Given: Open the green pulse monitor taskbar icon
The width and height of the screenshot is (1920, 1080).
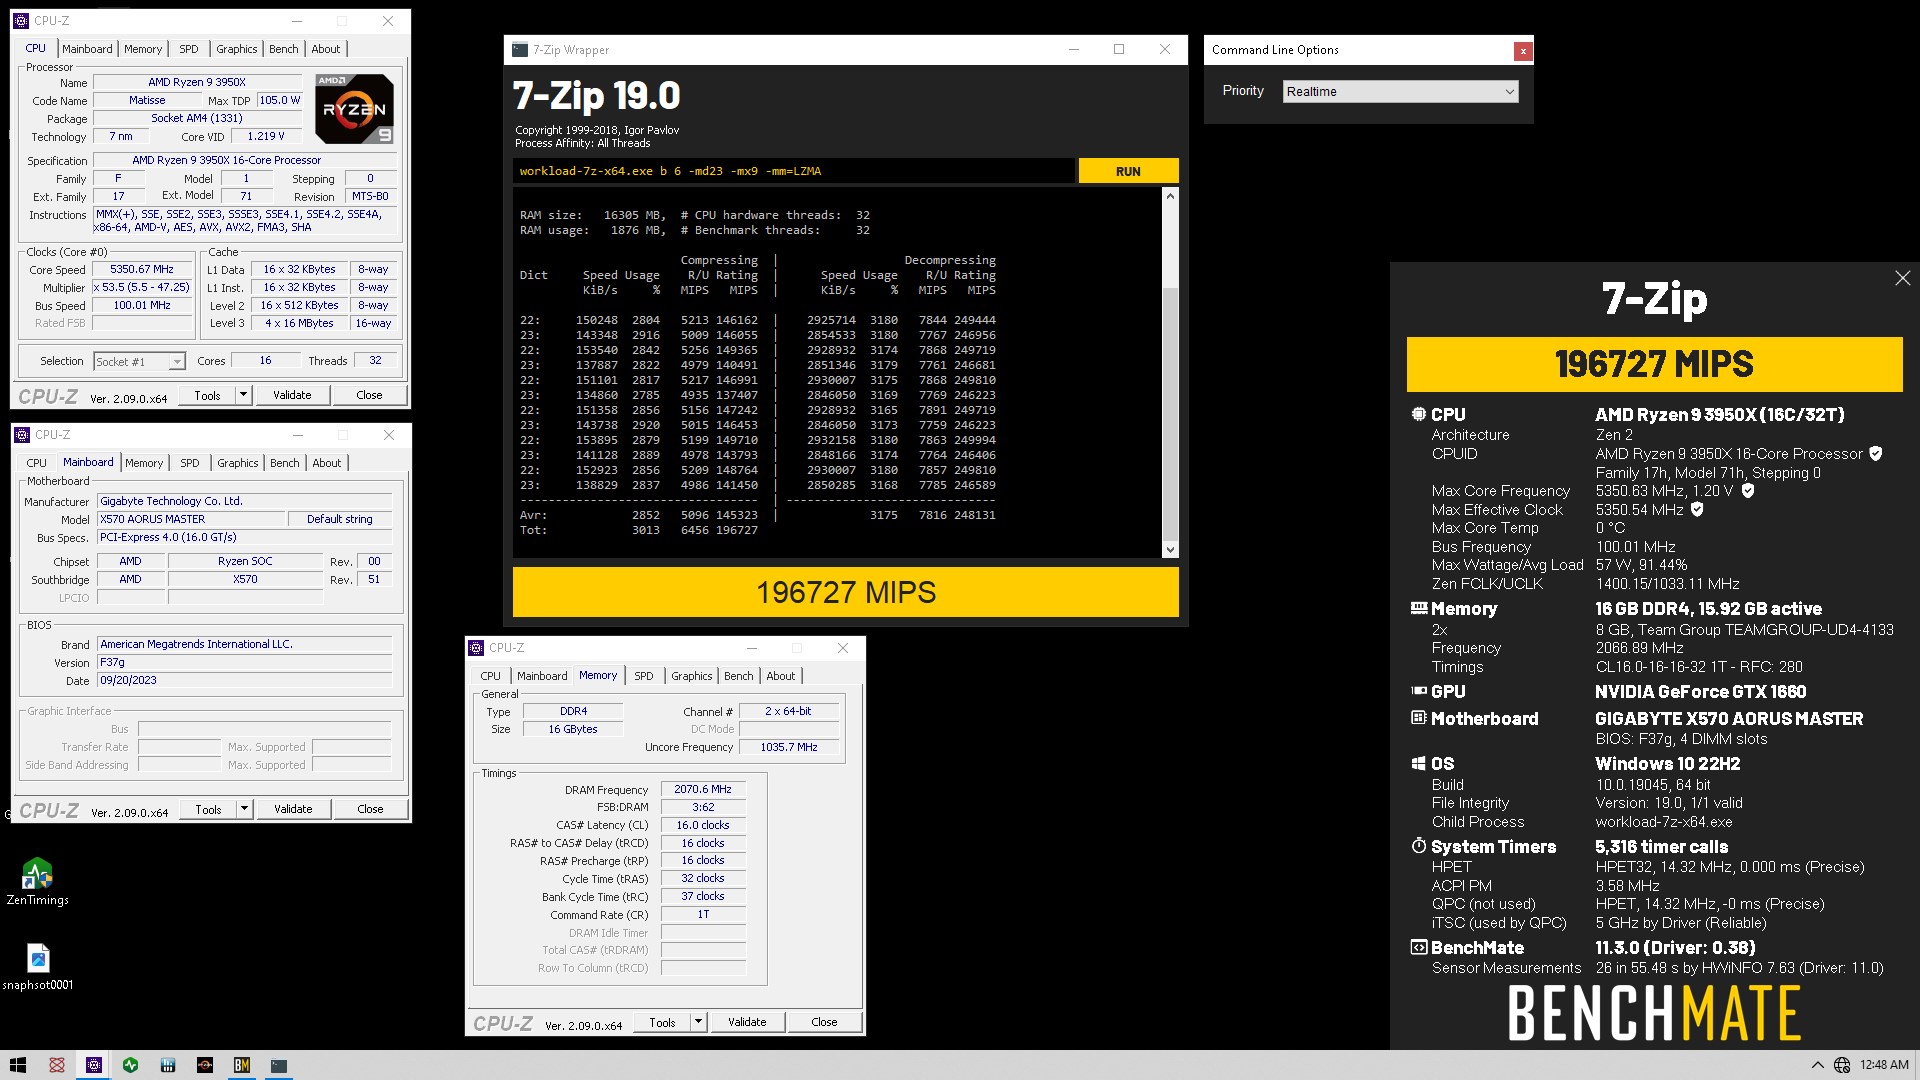Looking at the screenshot, I should coord(130,1065).
